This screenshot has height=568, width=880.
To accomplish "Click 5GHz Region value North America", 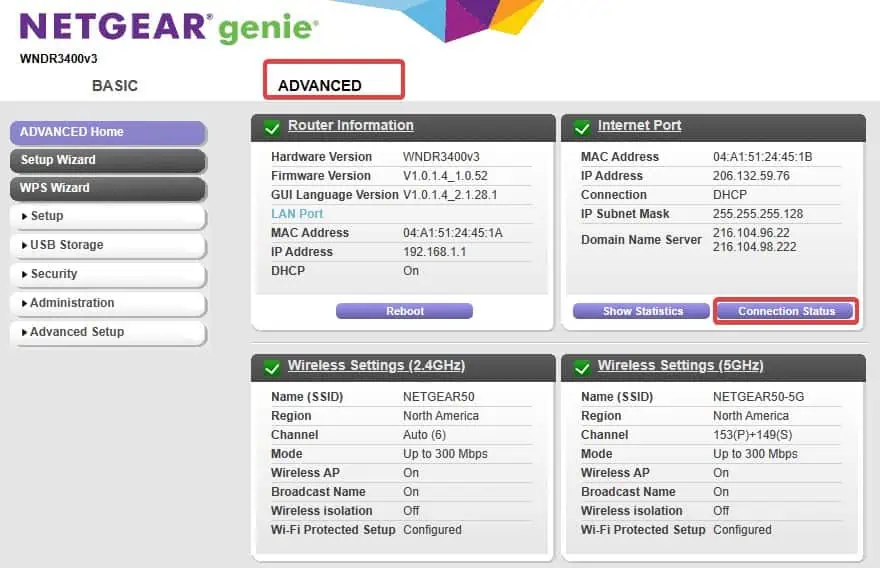I will [750, 416].
